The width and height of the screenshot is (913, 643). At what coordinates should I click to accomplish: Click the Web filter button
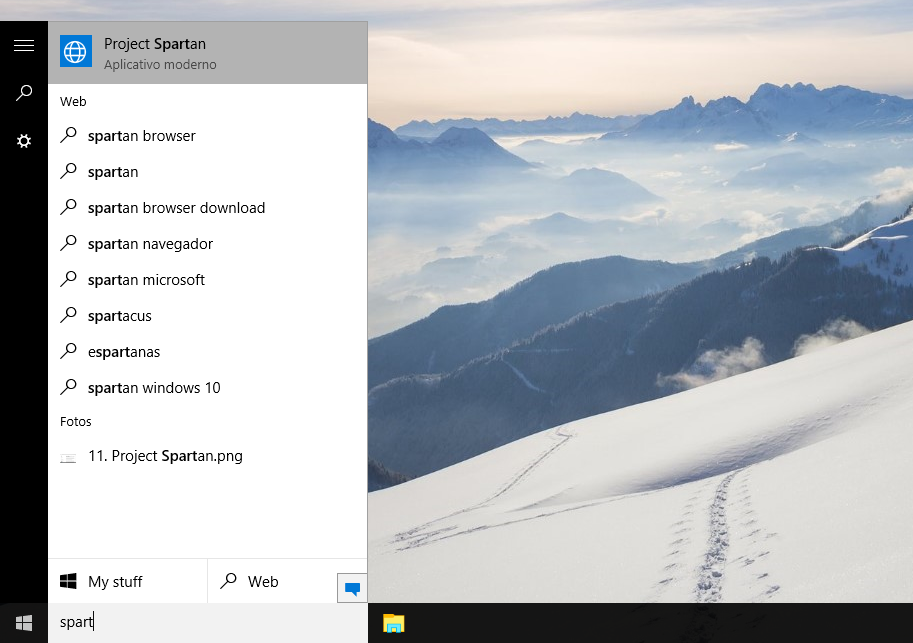pyautogui.click(x=263, y=580)
